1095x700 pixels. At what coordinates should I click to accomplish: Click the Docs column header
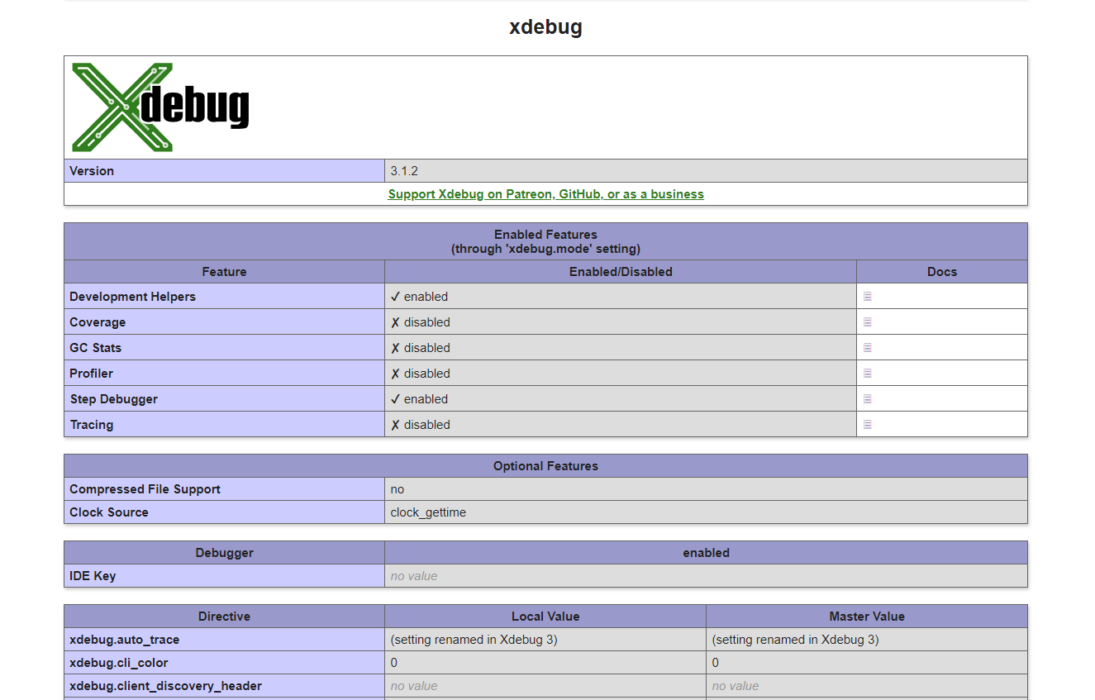click(942, 272)
